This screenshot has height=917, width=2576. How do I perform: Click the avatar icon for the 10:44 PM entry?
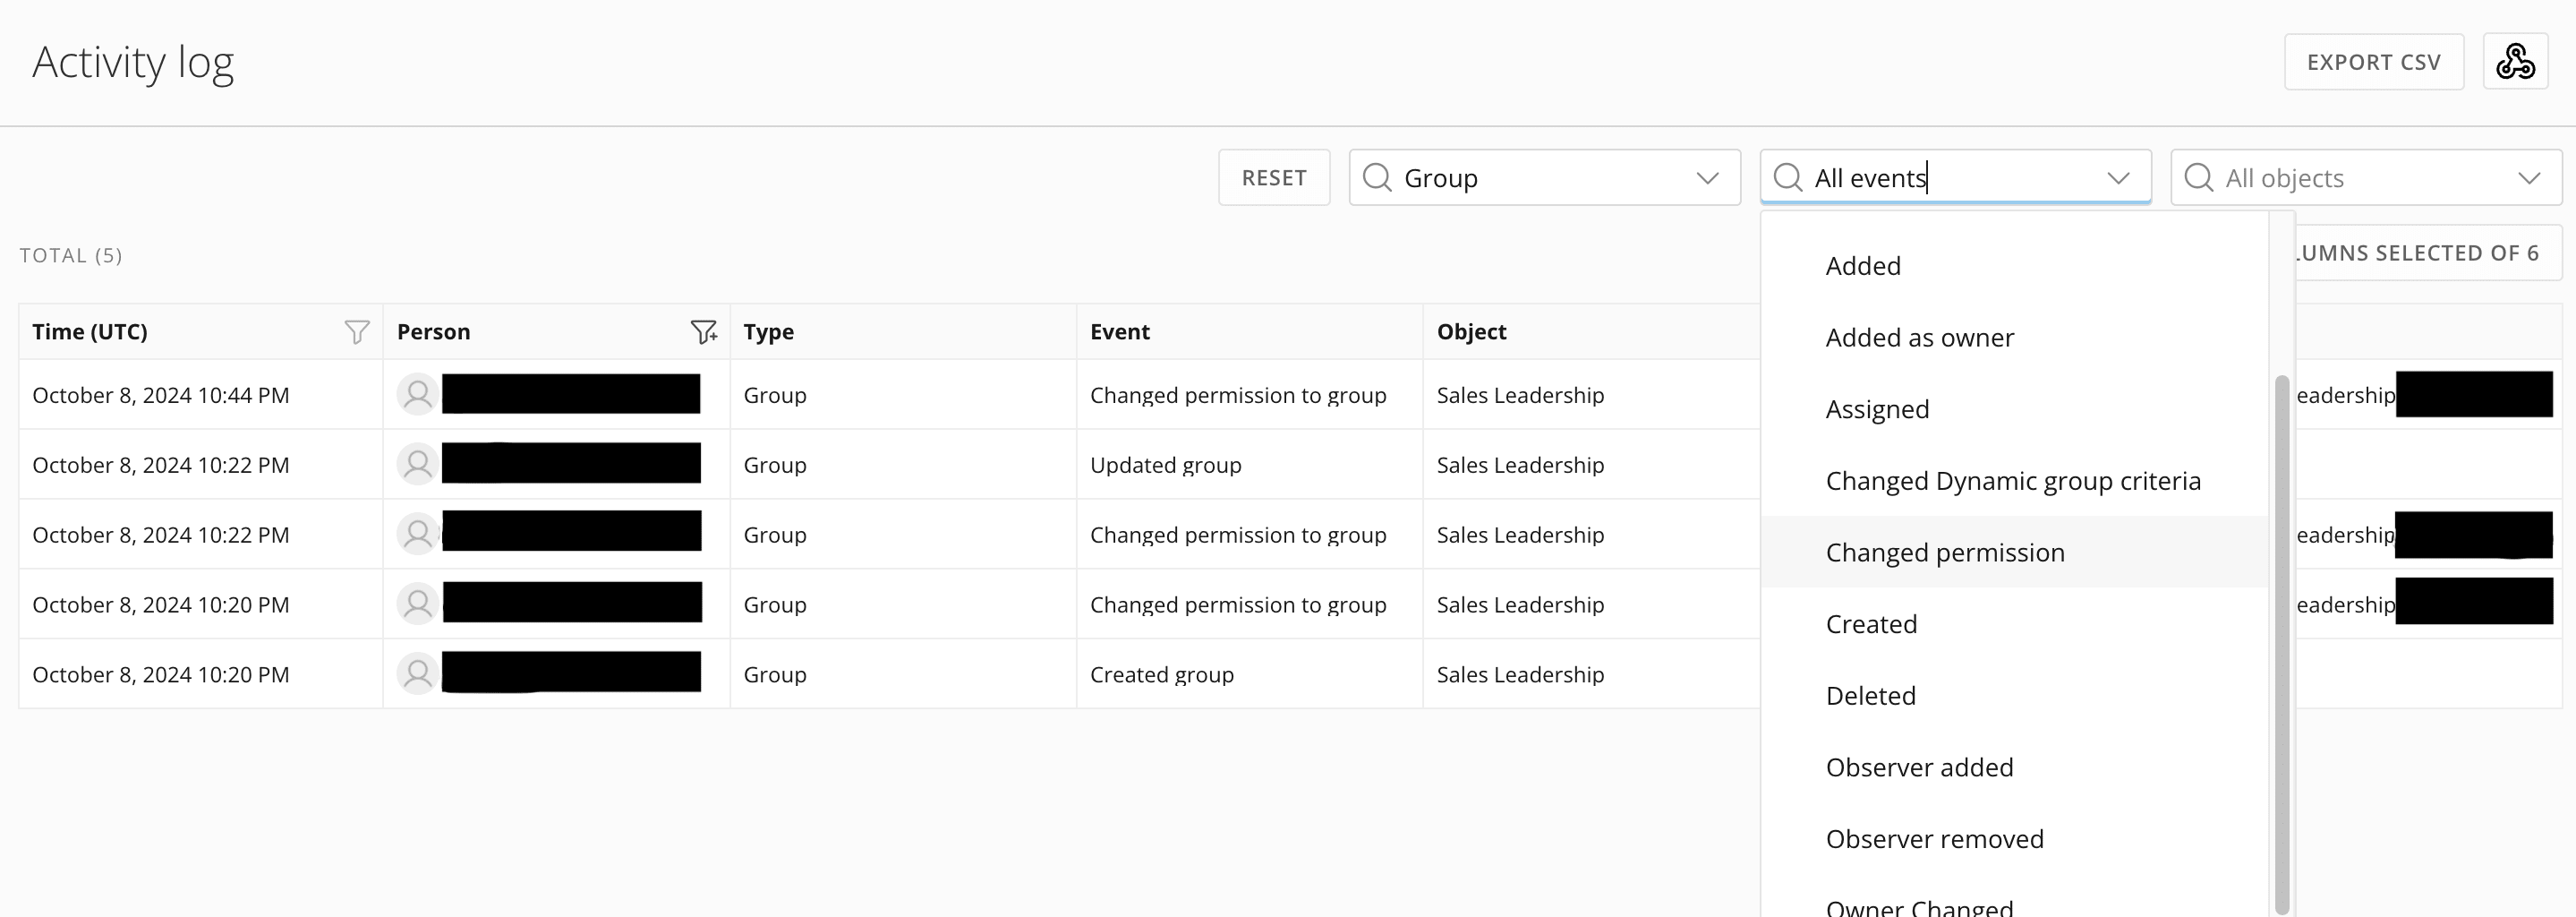point(418,394)
